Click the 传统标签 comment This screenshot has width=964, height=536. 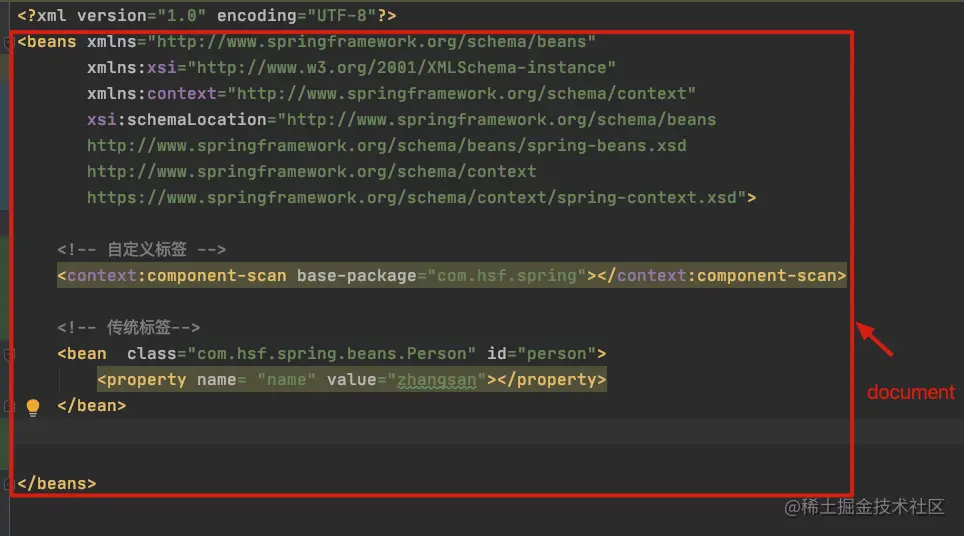128,328
